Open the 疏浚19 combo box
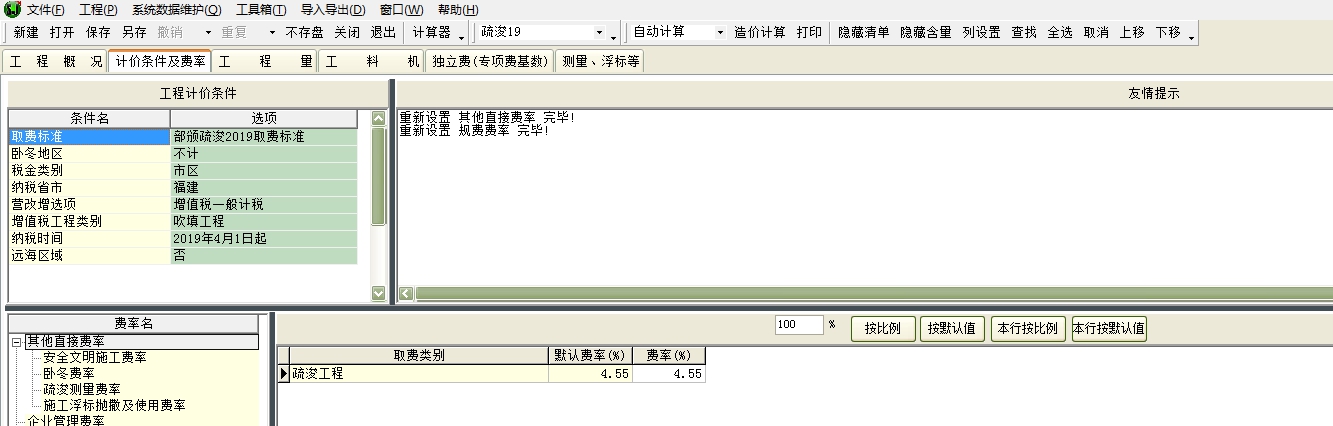Screen dimensions: 1333x426 pos(541,32)
